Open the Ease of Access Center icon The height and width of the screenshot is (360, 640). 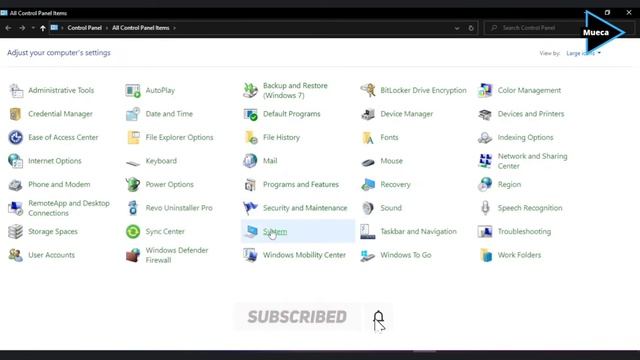pyautogui.click(x=16, y=137)
